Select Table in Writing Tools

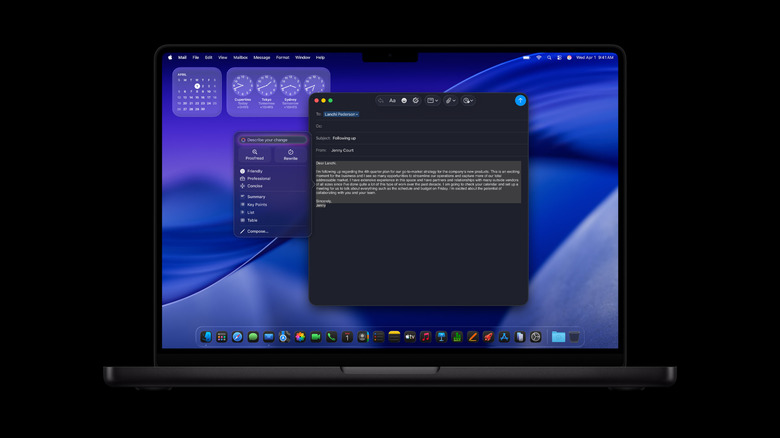tap(272, 220)
